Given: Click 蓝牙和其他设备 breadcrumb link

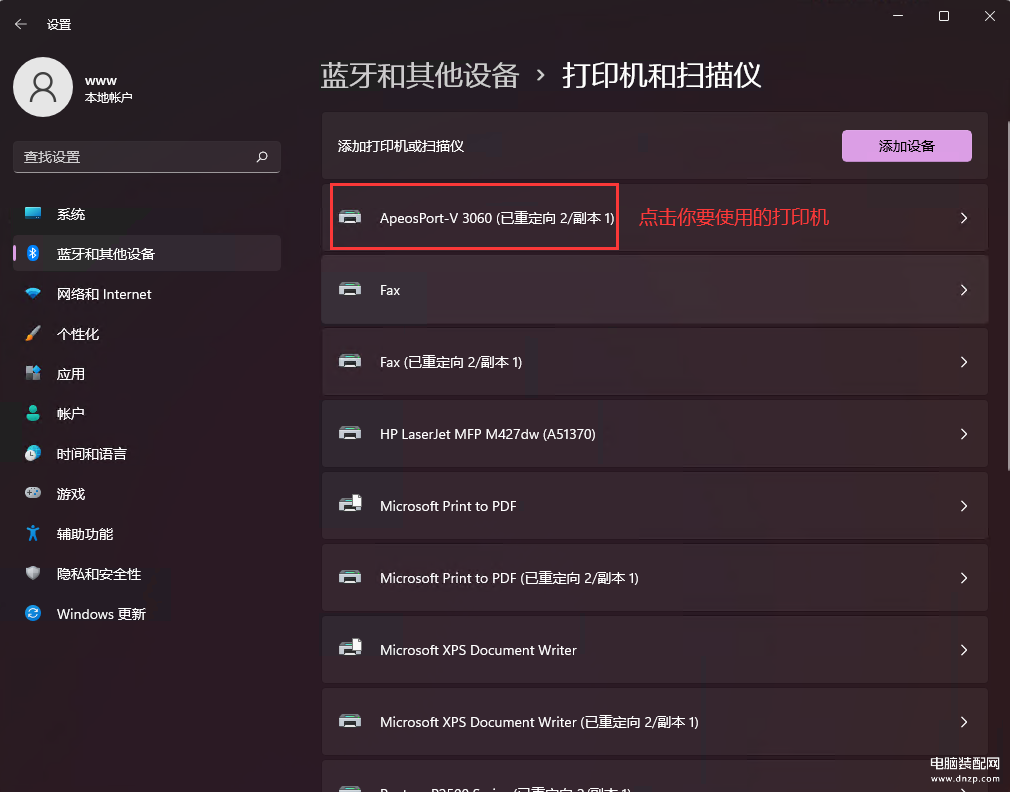Looking at the screenshot, I should pos(419,75).
